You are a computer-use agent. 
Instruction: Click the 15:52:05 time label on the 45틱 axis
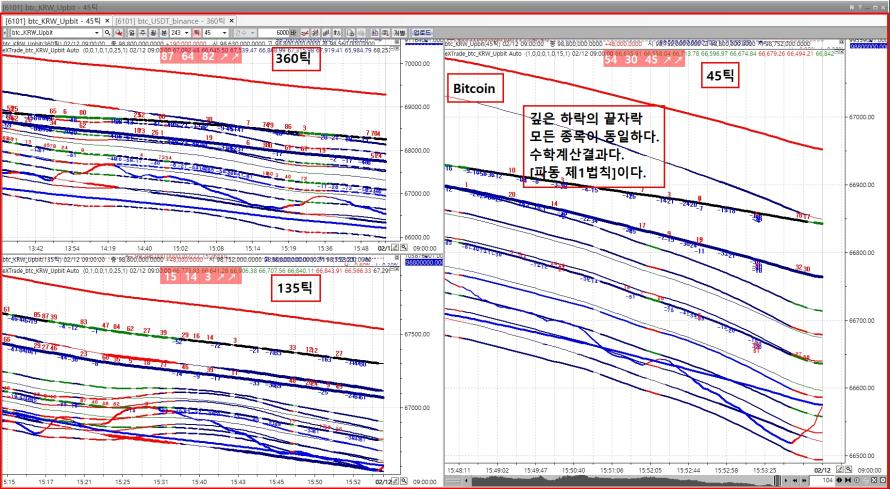pyautogui.click(x=650, y=470)
